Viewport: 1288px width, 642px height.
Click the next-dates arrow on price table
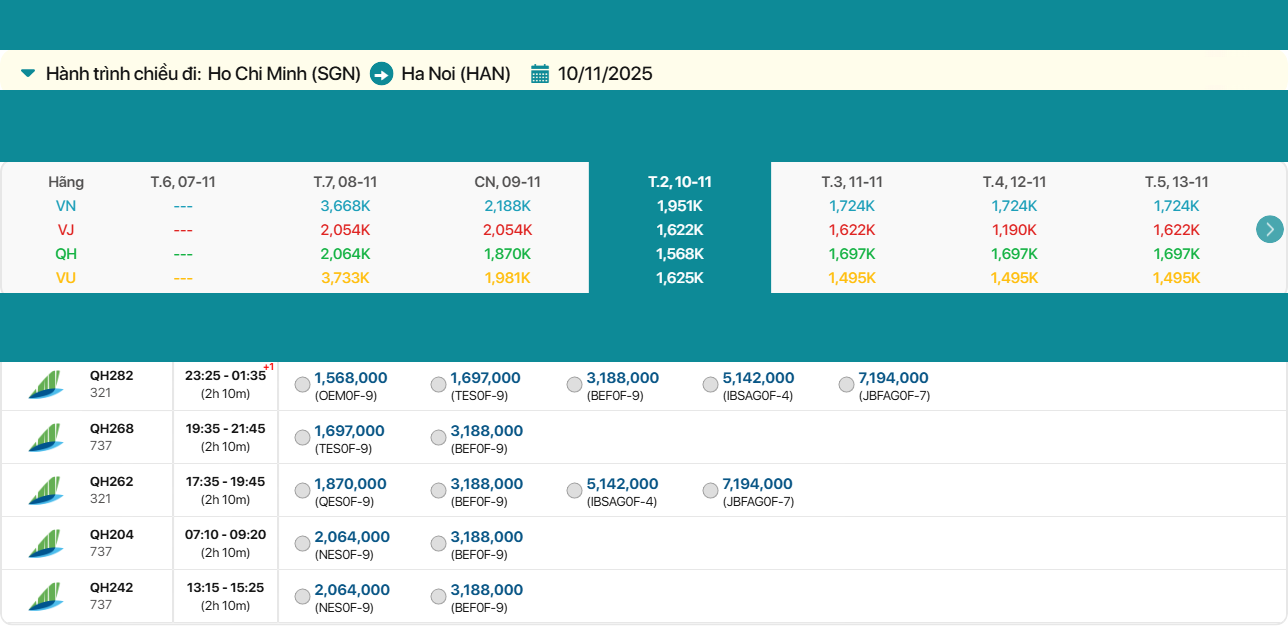click(x=1269, y=229)
